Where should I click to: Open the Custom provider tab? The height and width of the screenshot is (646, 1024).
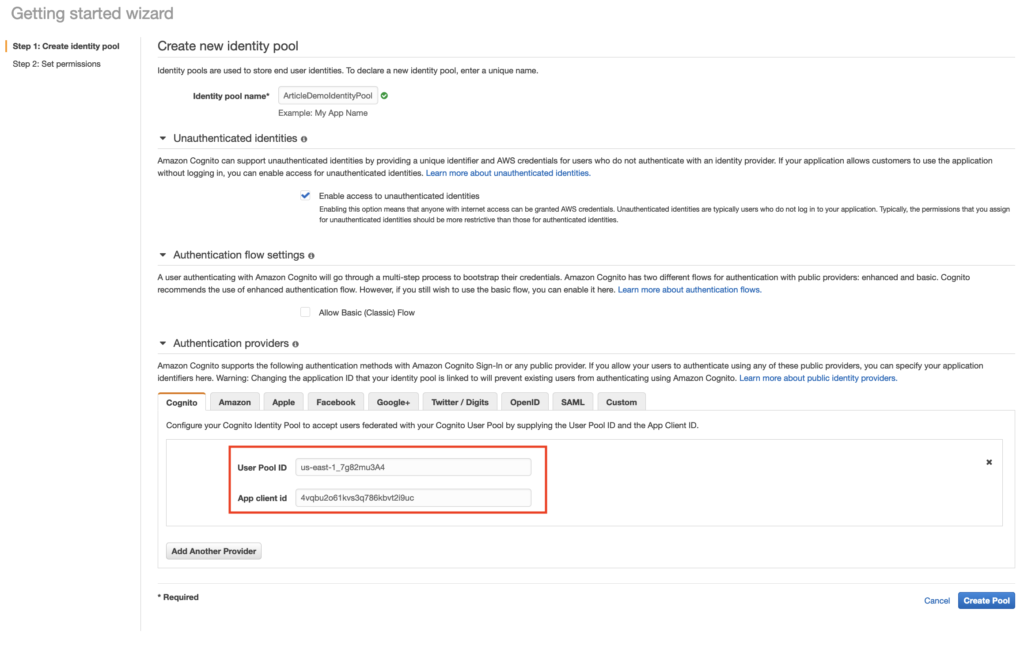tap(621, 402)
